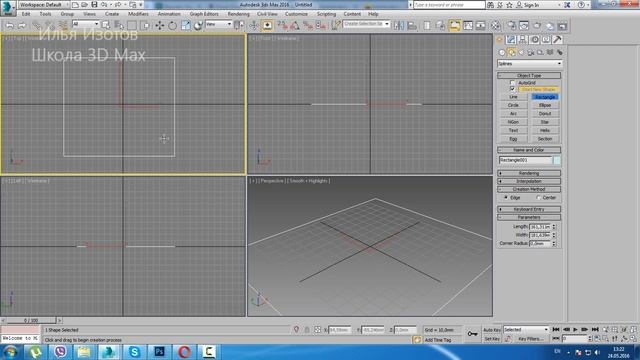Open the Hierarchy panel tab icon
The height and width of the screenshot is (360, 640).
[522, 40]
